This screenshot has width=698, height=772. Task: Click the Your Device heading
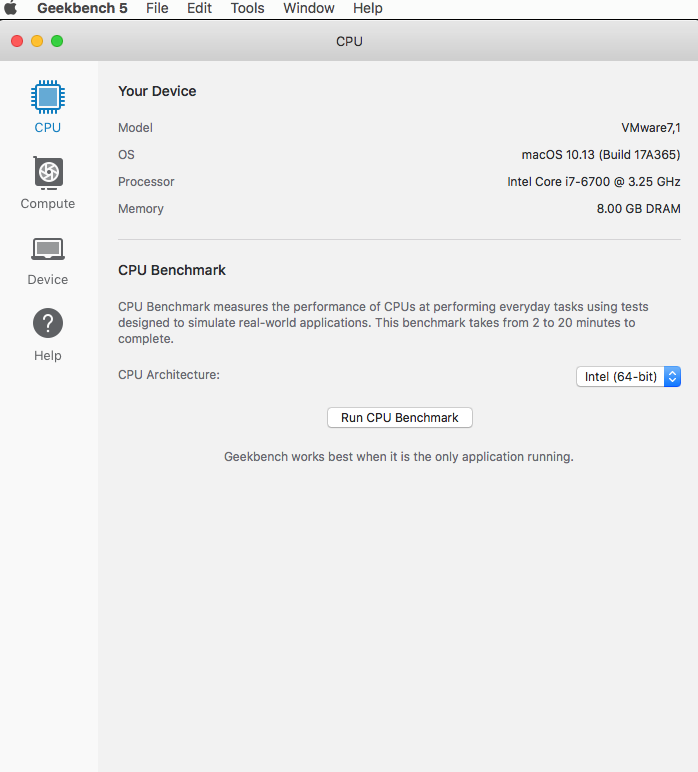coord(157,91)
